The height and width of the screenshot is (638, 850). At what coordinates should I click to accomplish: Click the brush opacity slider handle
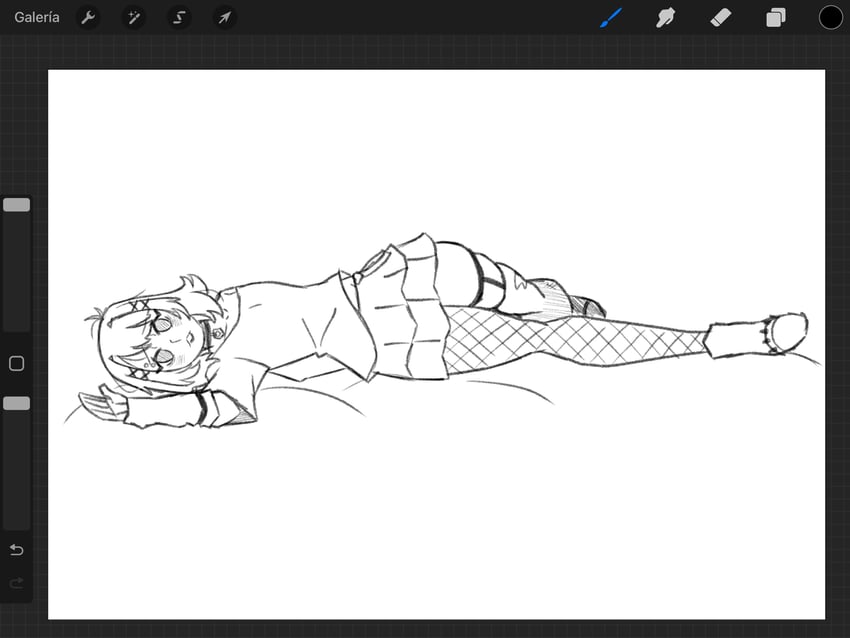pos(17,403)
